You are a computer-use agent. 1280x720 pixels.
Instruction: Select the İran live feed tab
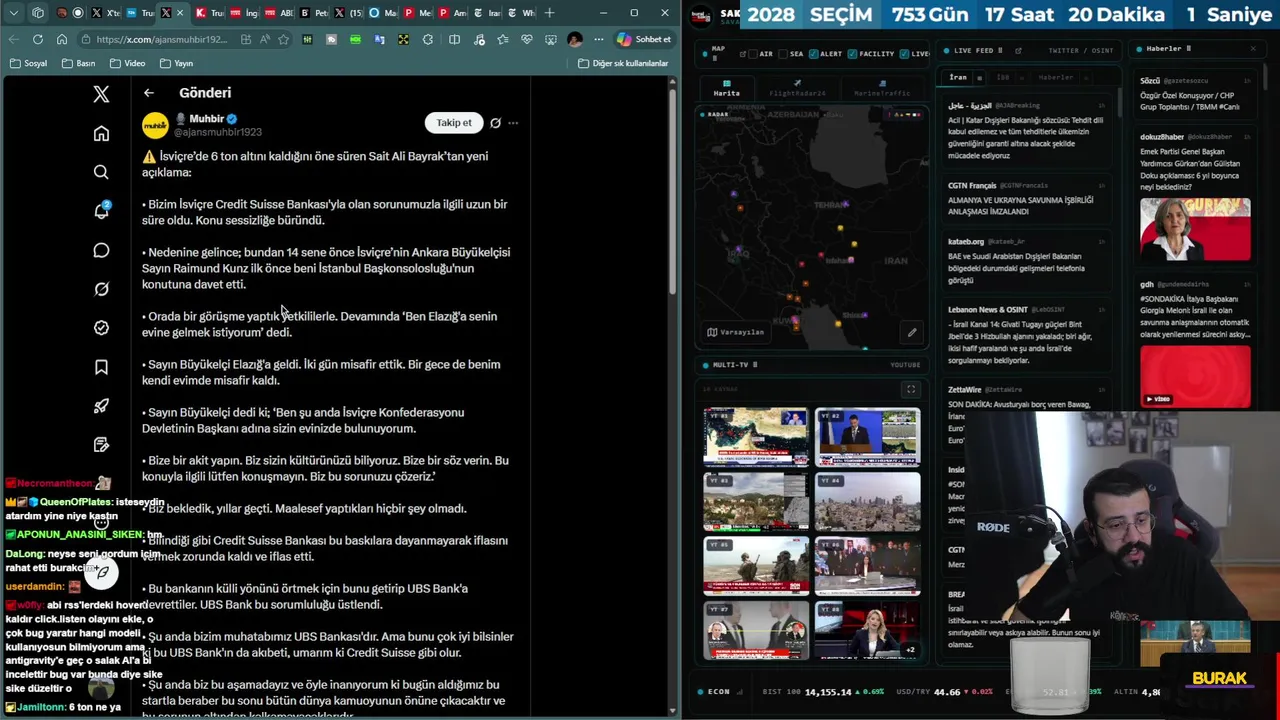coord(958,77)
